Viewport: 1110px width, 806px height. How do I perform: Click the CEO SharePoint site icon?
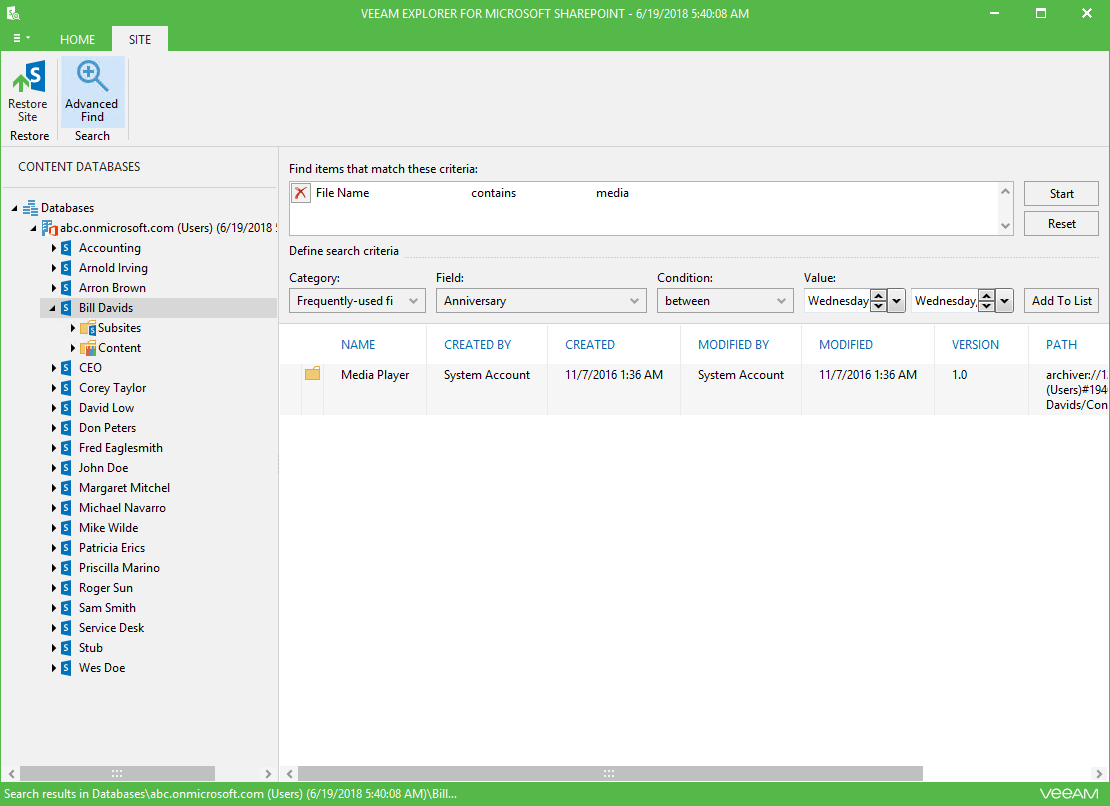(x=66, y=368)
